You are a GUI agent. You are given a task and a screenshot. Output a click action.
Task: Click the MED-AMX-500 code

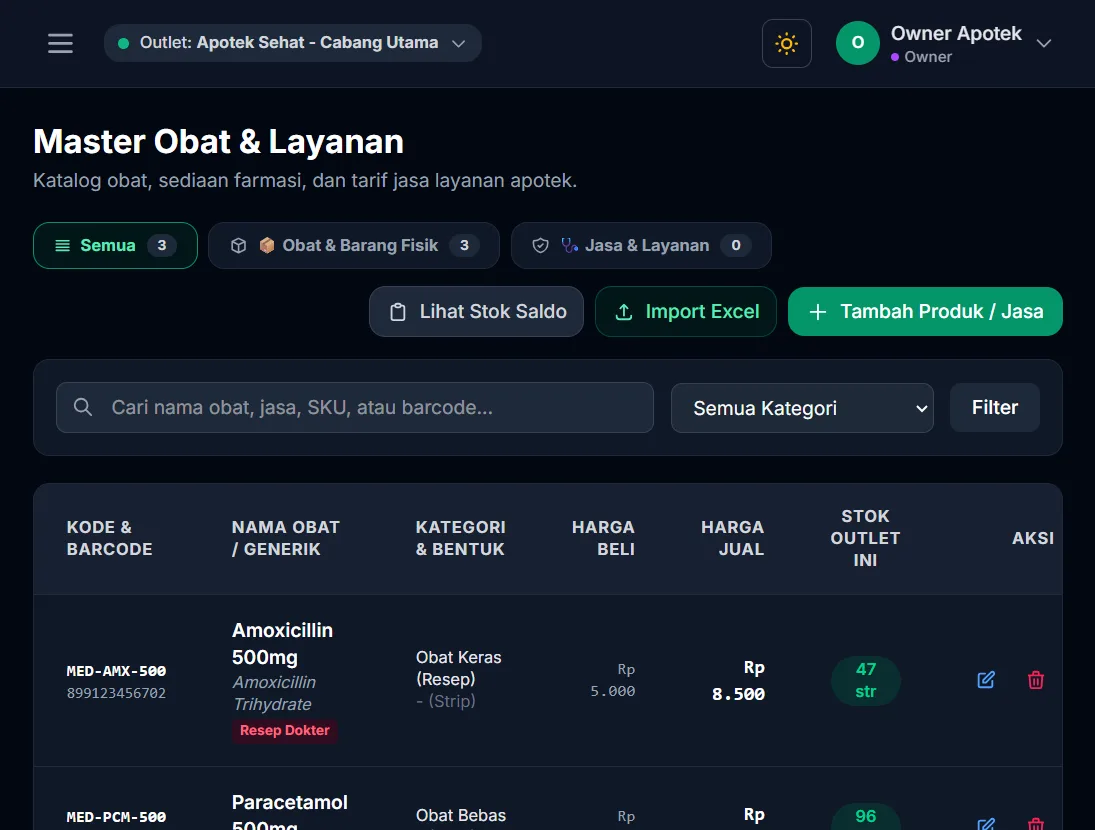(x=116, y=671)
